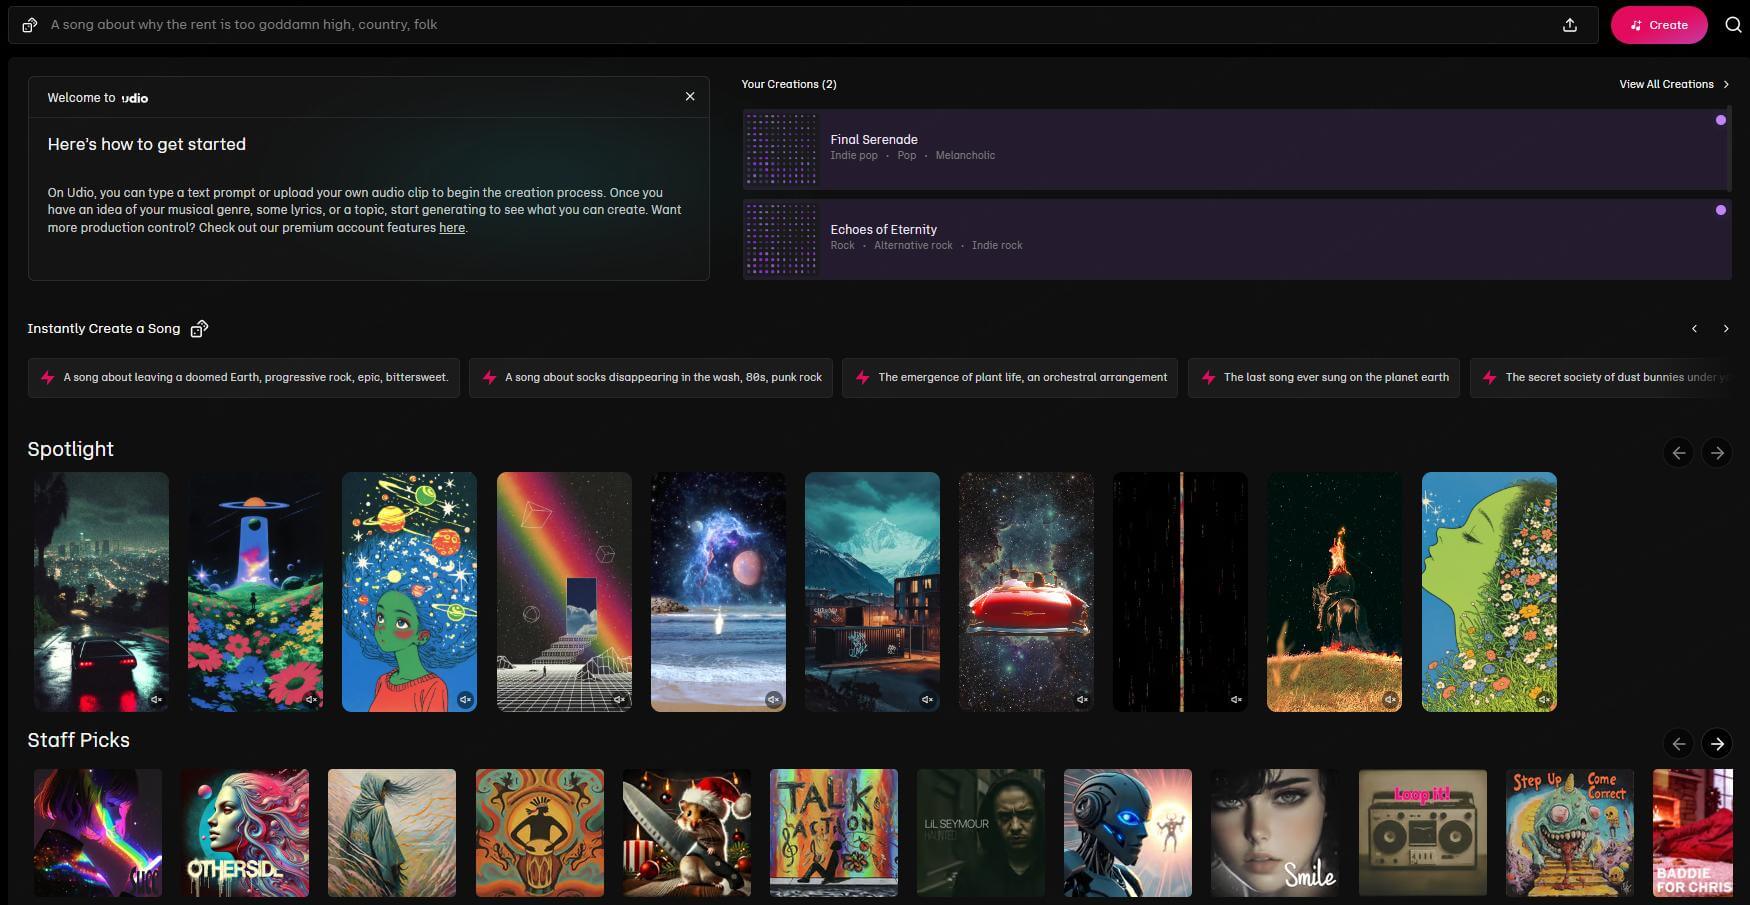Open search with the magnifier icon

(1734, 25)
